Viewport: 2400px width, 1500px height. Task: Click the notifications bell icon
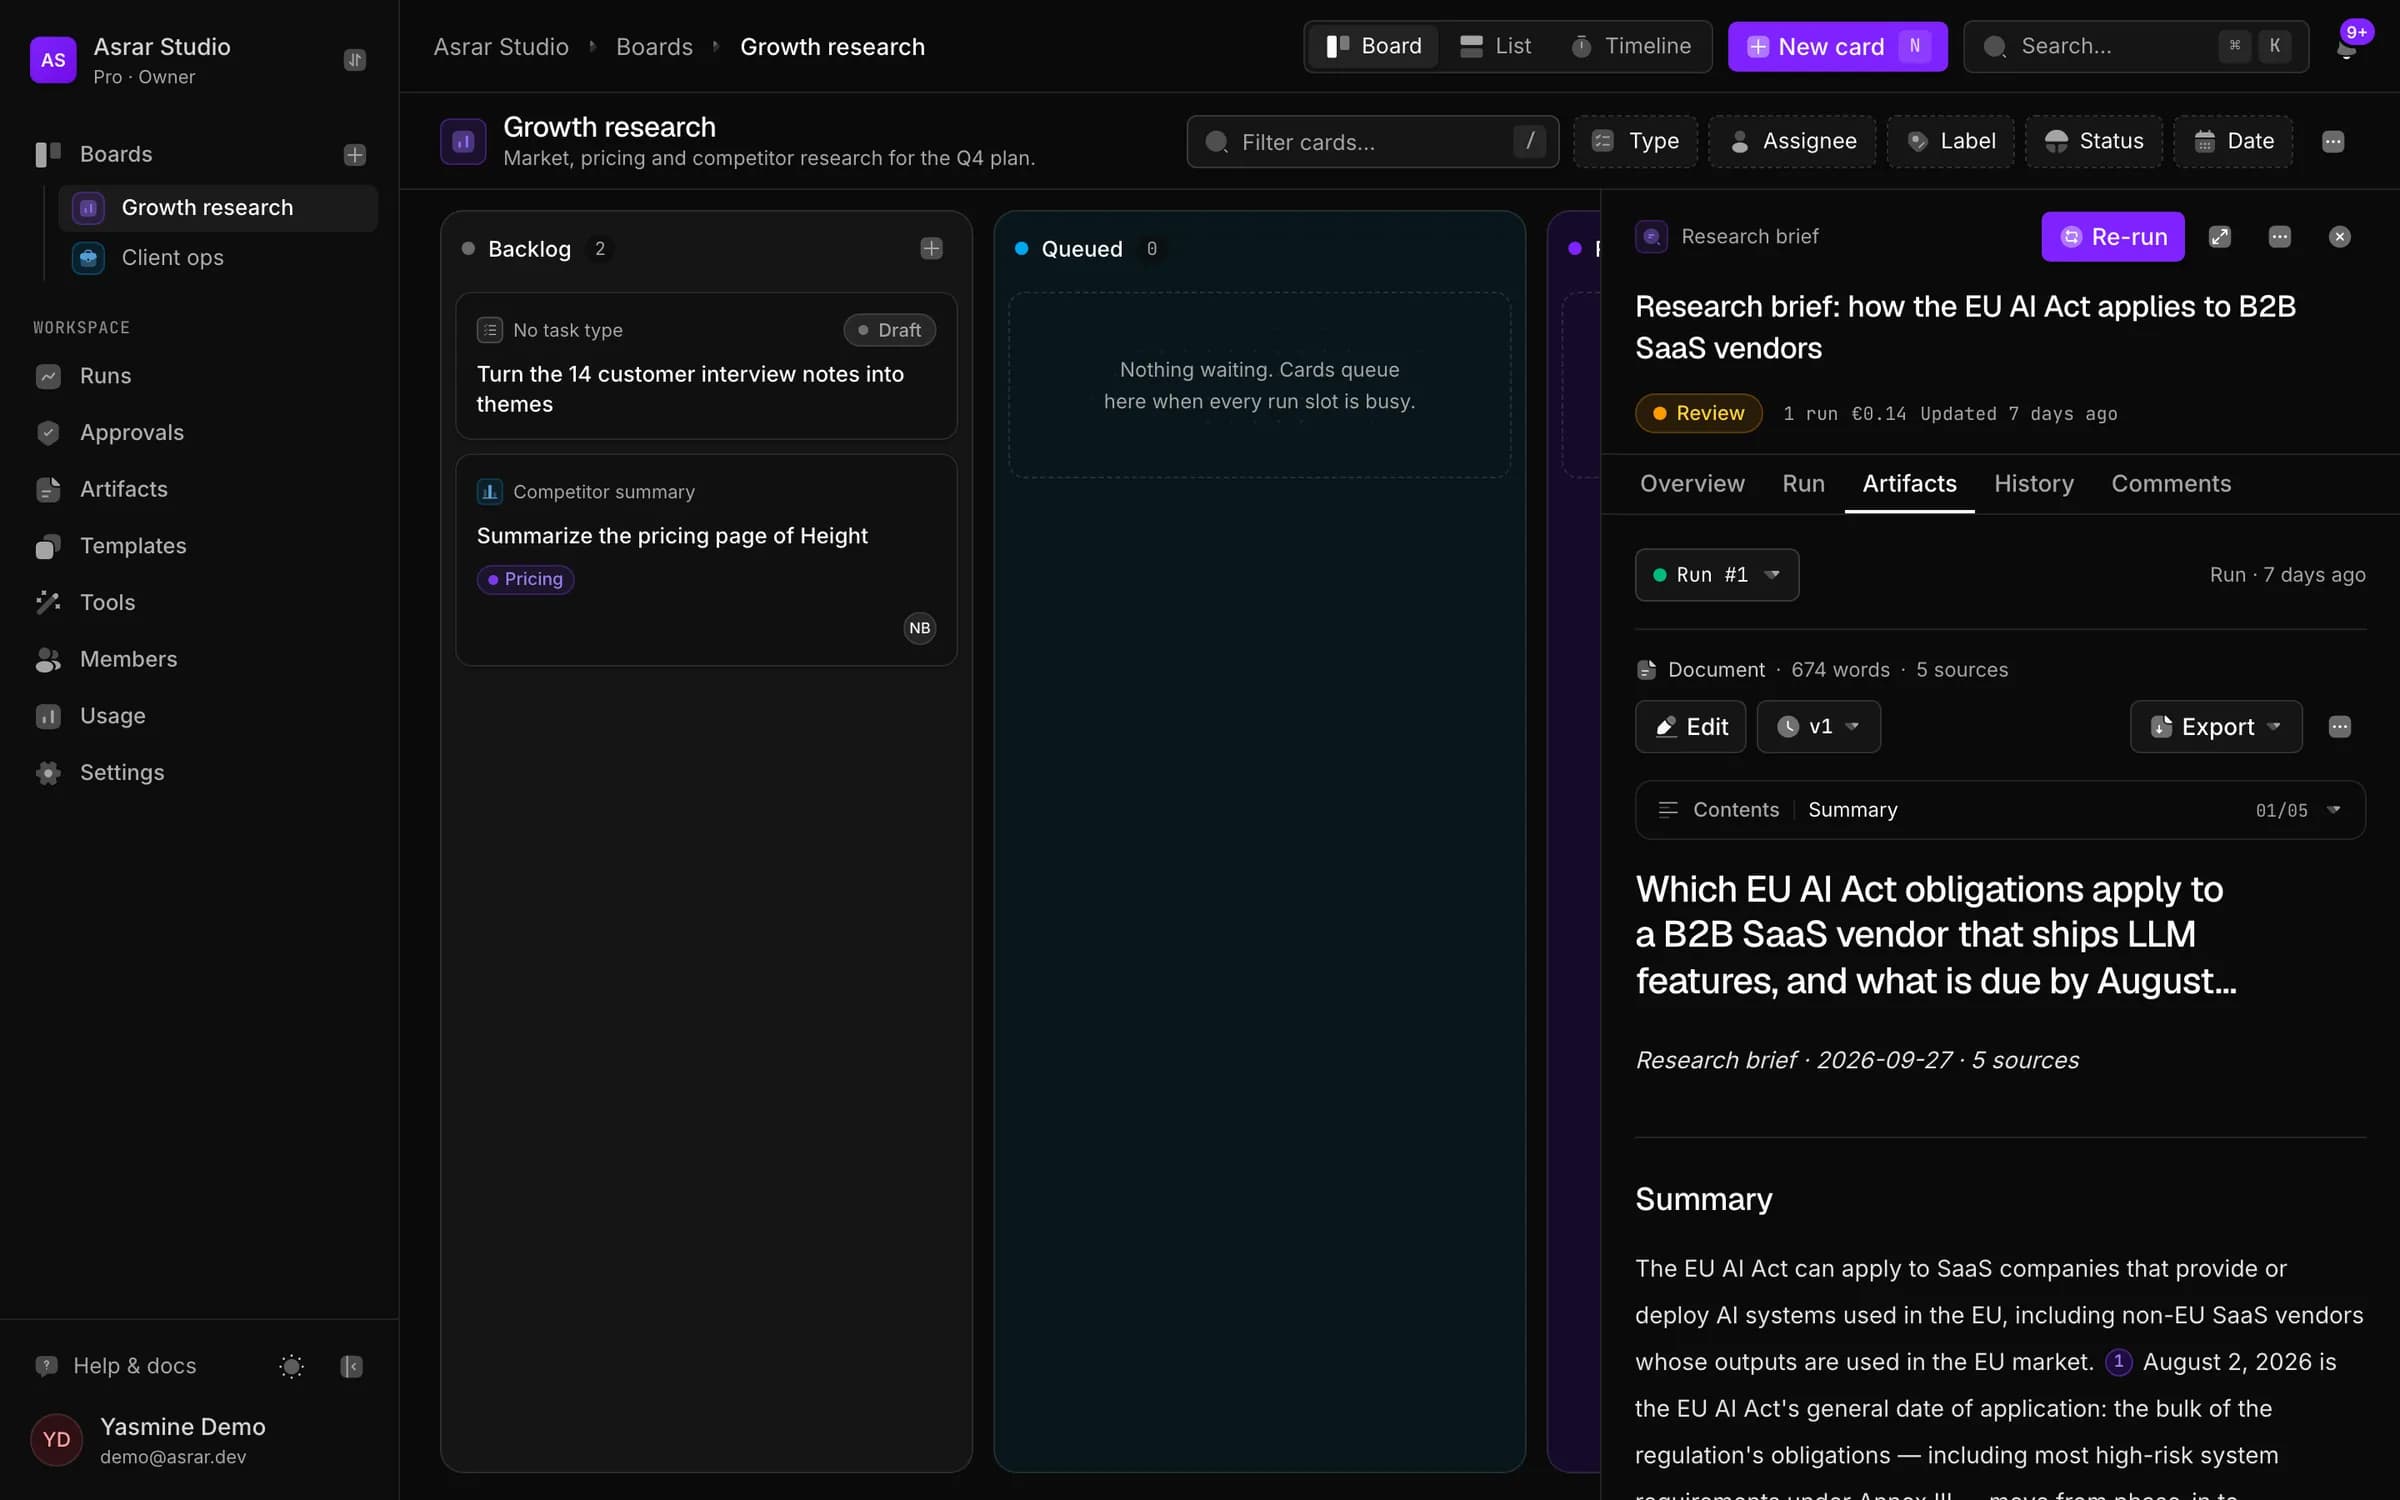pos(2345,47)
